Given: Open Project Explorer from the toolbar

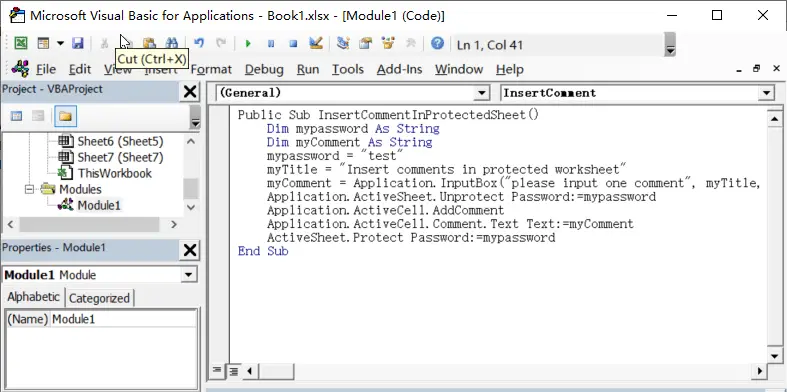Looking at the screenshot, I should tap(343, 43).
